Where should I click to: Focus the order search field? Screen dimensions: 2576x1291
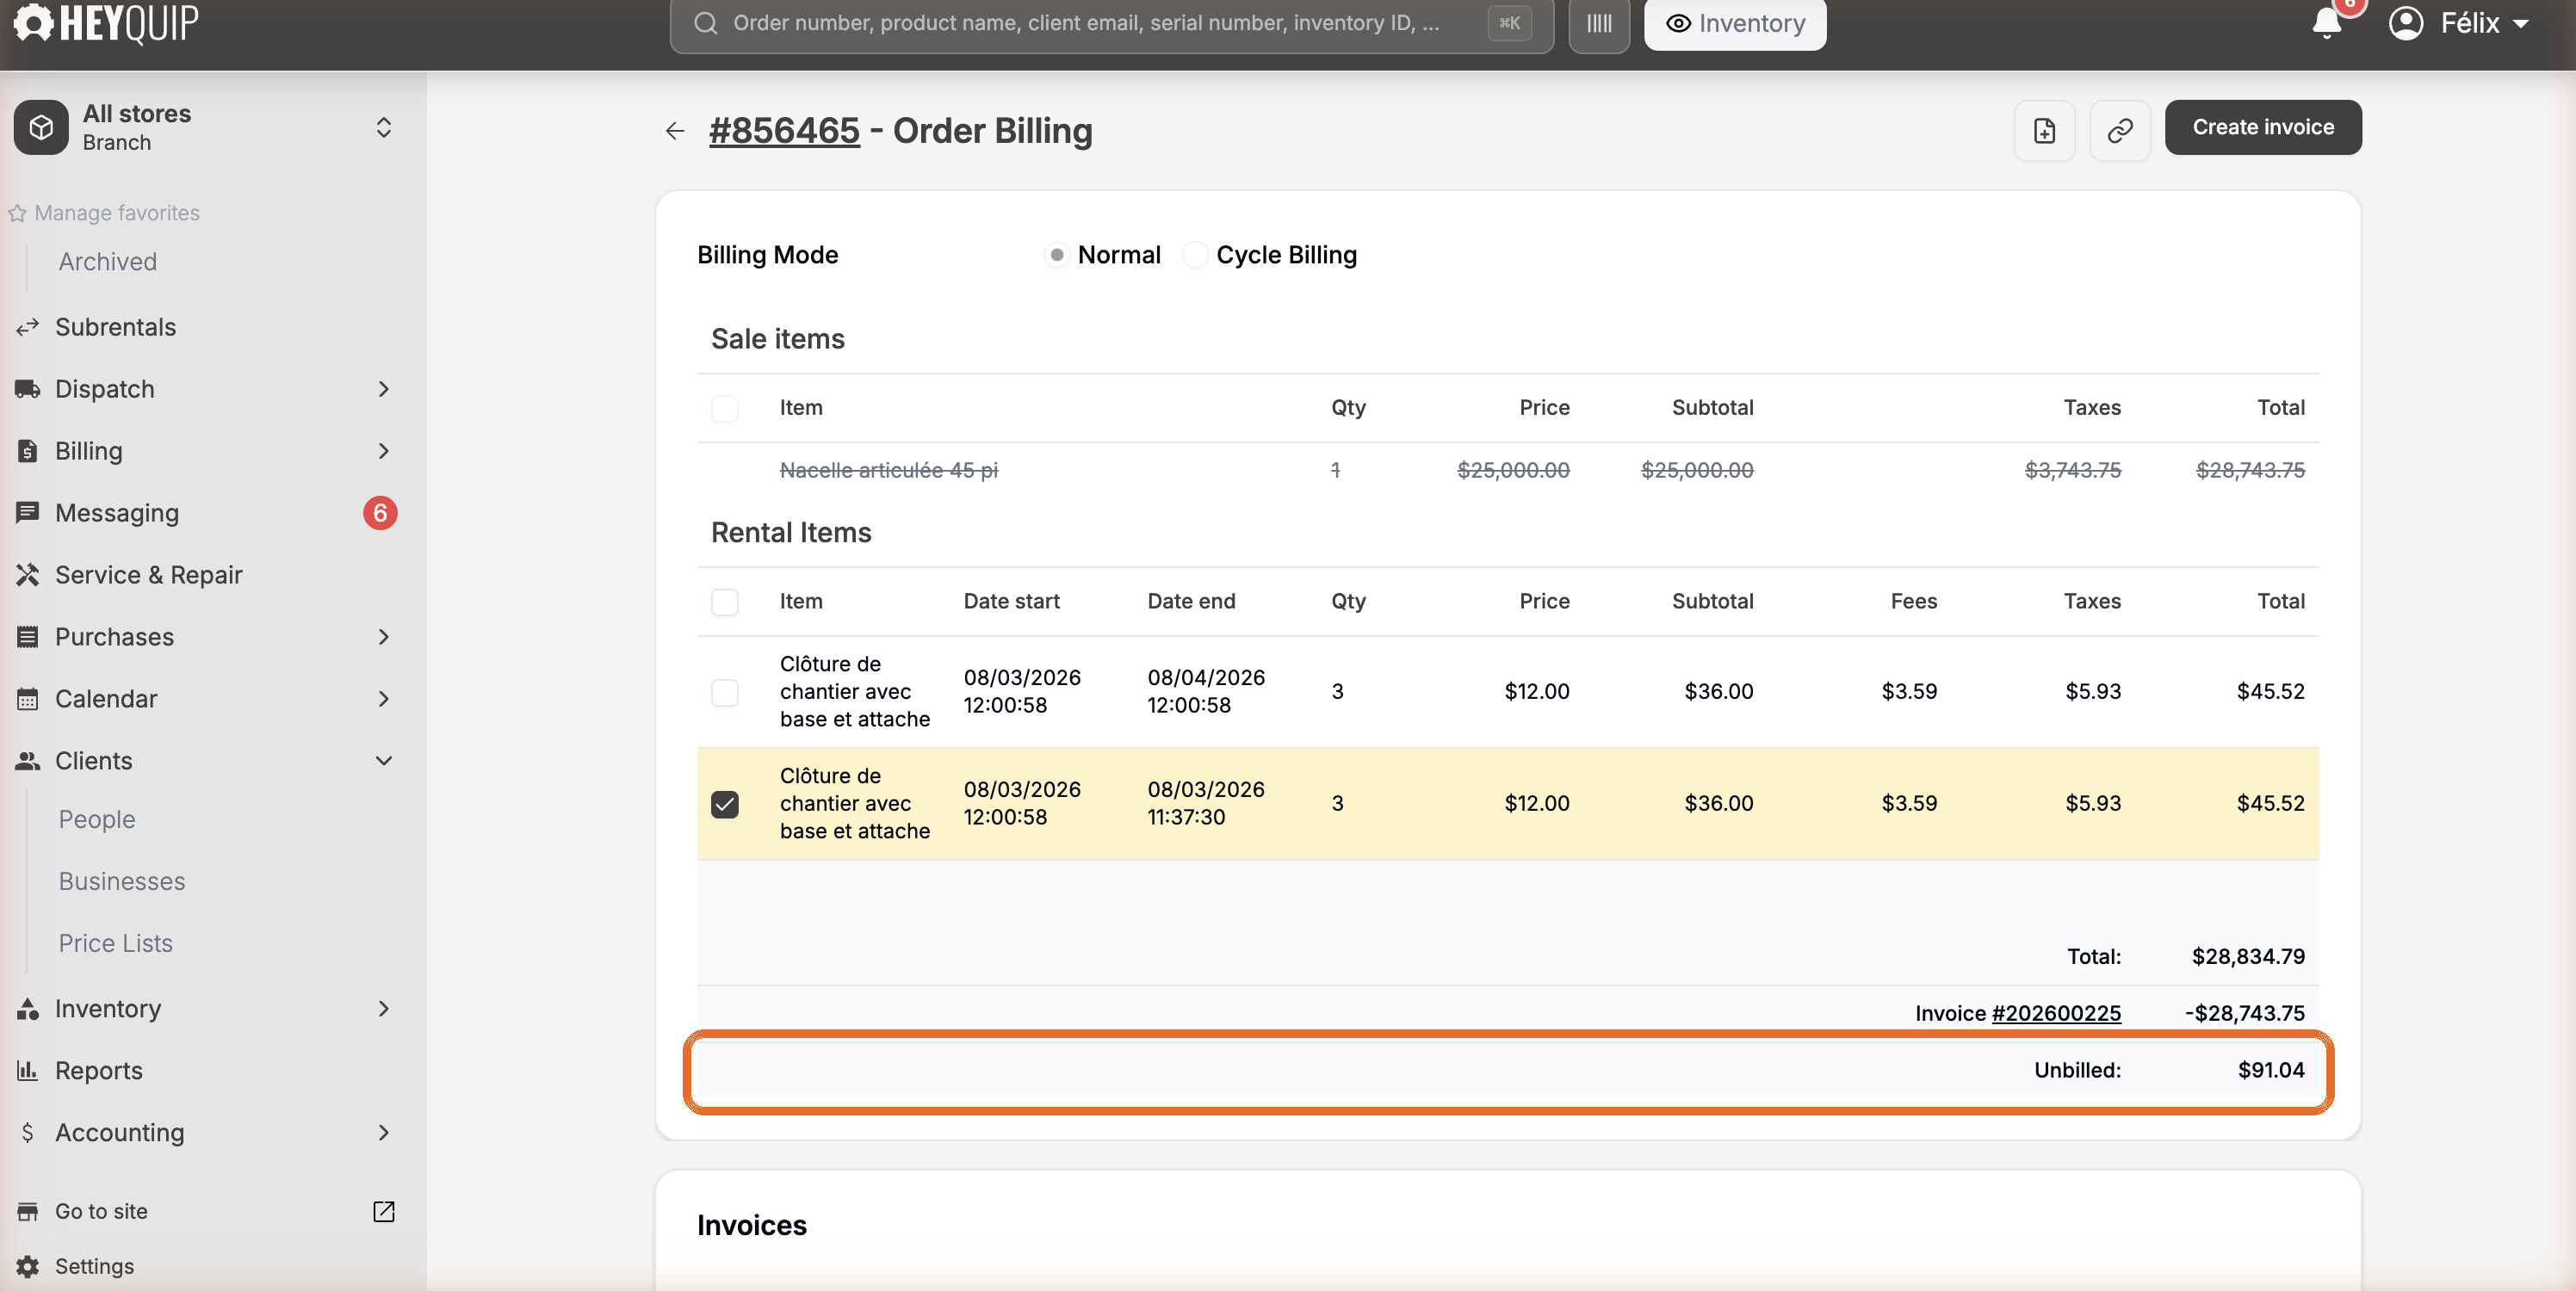click(x=1111, y=23)
